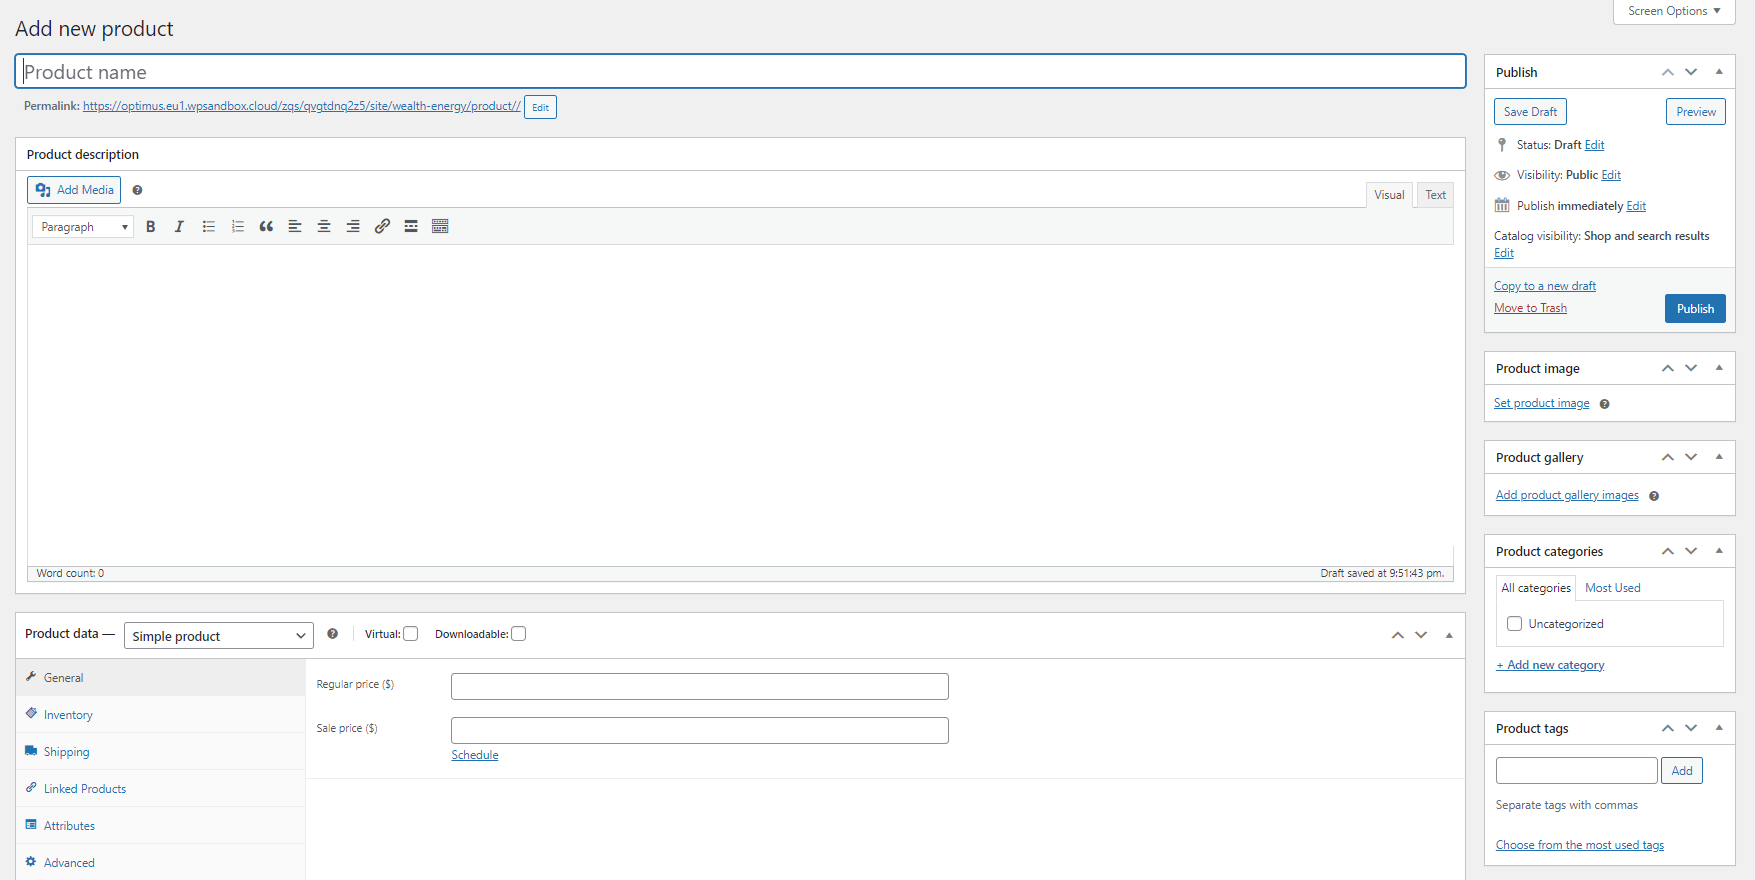Align text left
Viewport: 1755px width, 880px height.
click(x=295, y=227)
